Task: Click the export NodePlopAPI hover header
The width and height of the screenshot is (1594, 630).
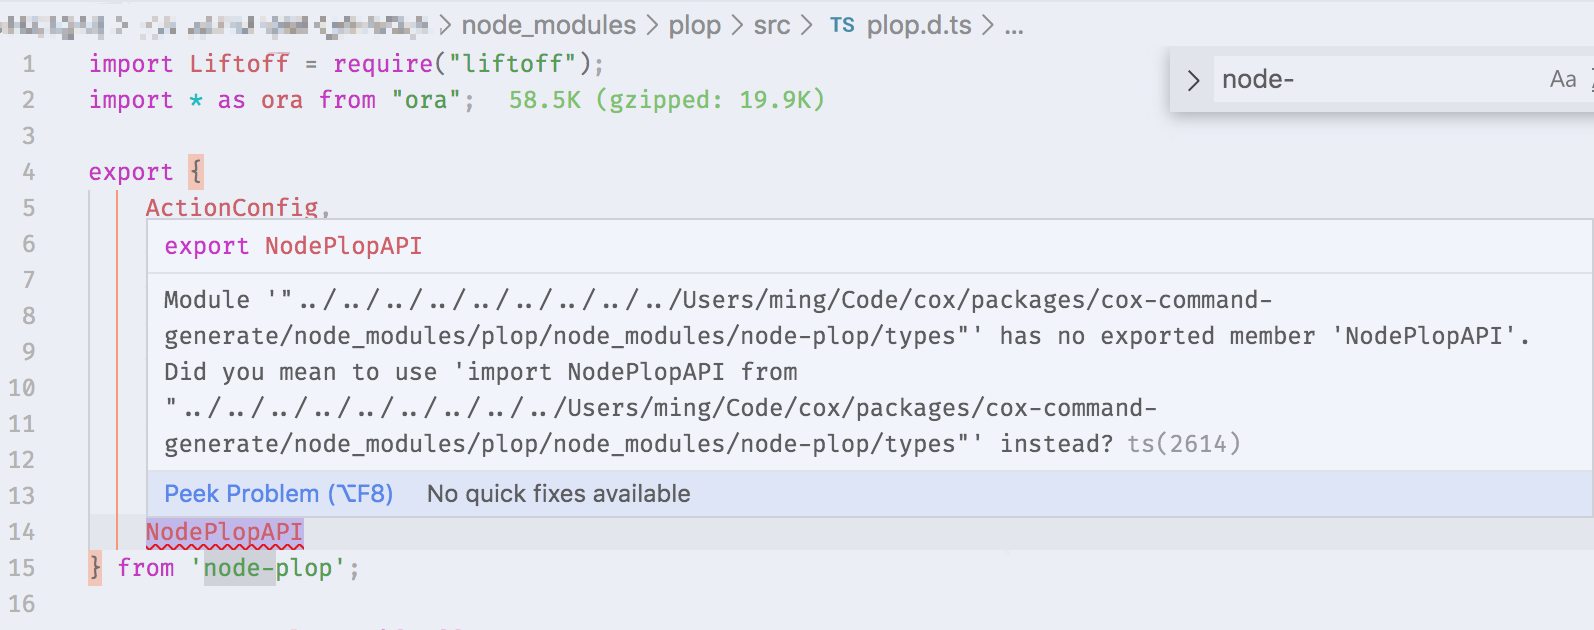Action: (294, 245)
